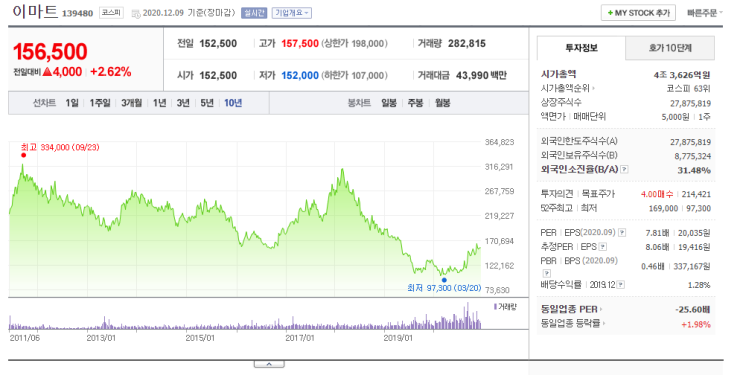743x375 pixels.
Task: Click the red 고가 value 157,500
Action: [300, 44]
